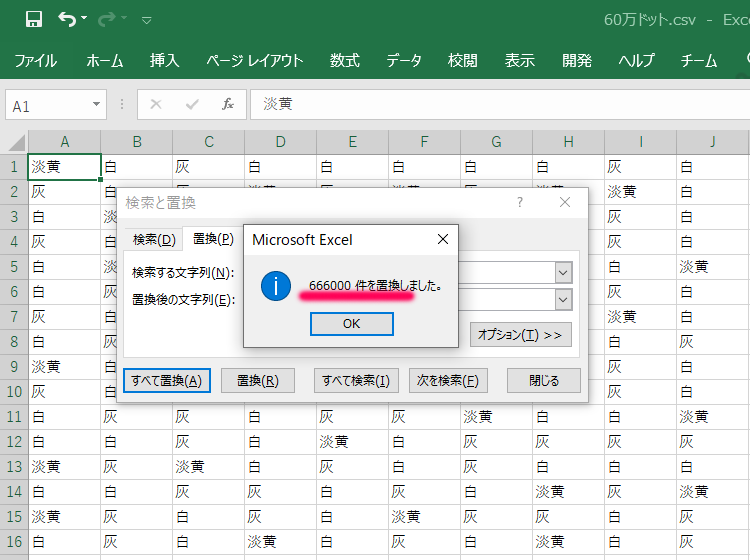Expand the Name Box dropdown arrow
750x560 pixels.
pyautogui.click(x=96, y=104)
